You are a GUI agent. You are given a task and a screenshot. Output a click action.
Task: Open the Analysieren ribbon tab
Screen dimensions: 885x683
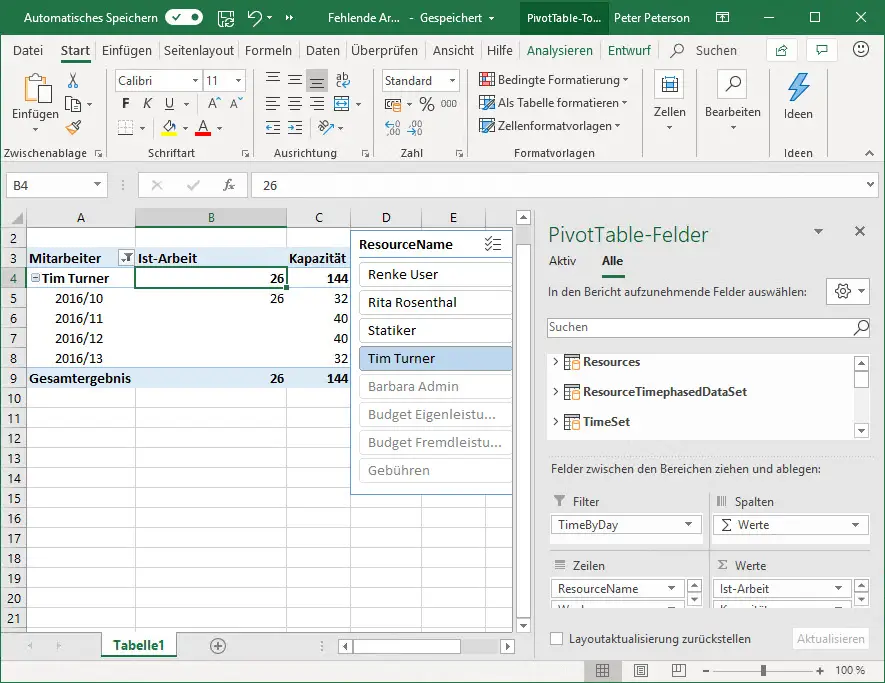pos(559,50)
